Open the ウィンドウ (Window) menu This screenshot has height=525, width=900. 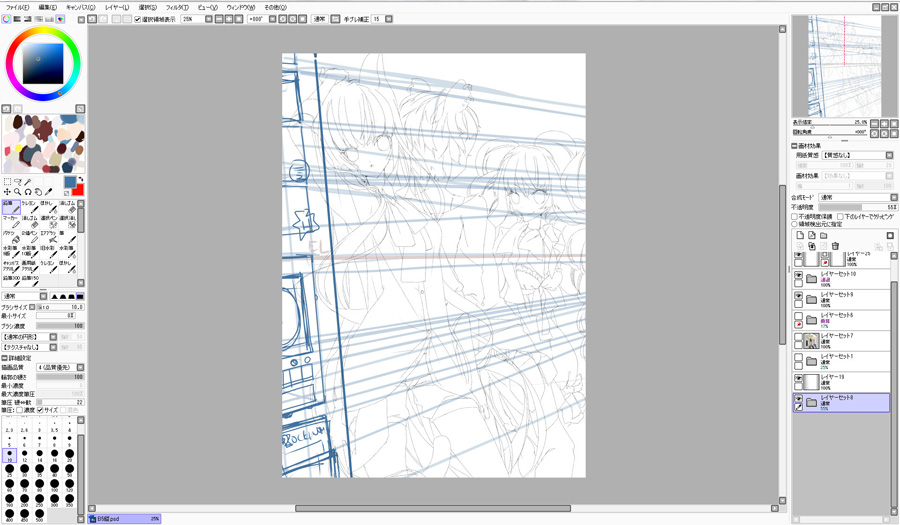[x=240, y=7]
